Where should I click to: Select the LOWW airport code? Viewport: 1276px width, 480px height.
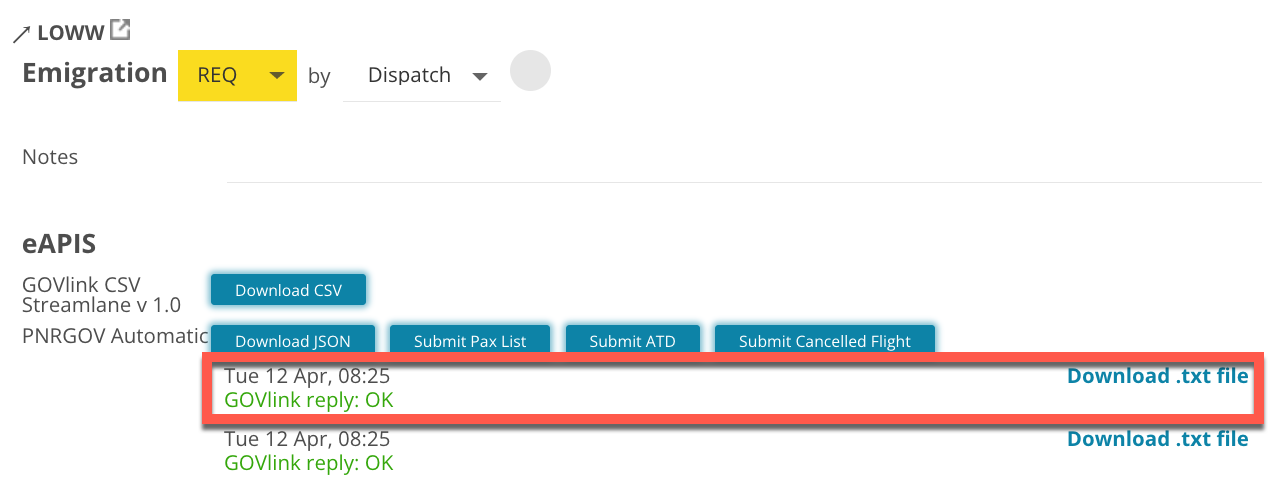(x=70, y=33)
